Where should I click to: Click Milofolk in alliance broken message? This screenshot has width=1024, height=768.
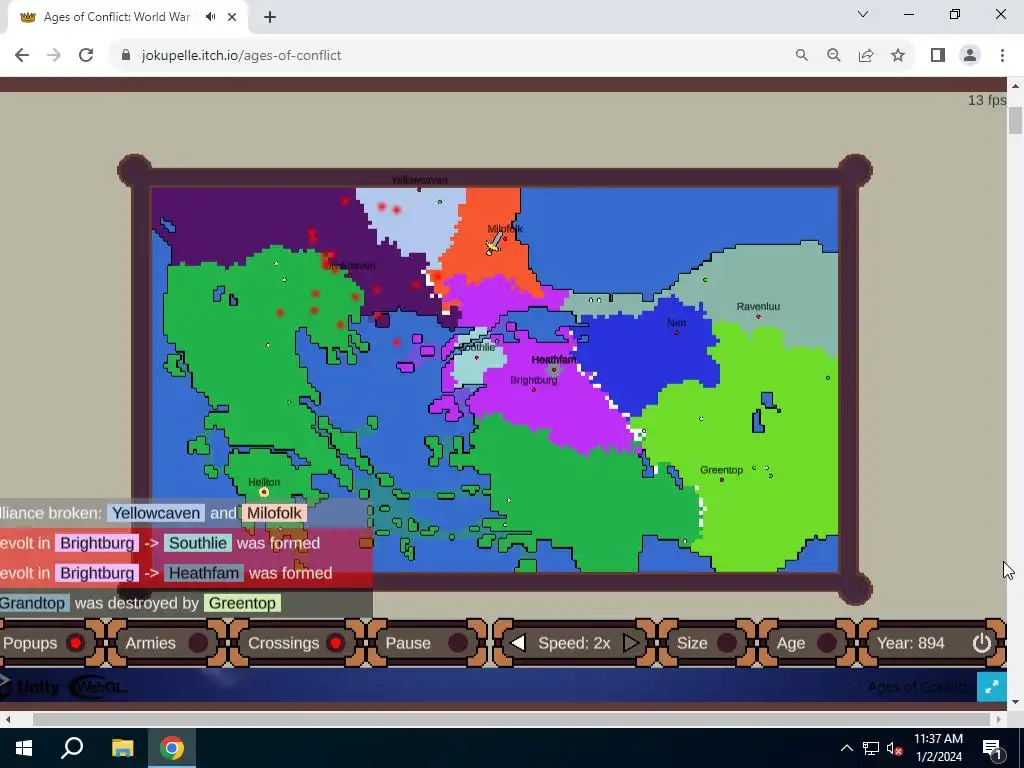(x=274, y=513)
